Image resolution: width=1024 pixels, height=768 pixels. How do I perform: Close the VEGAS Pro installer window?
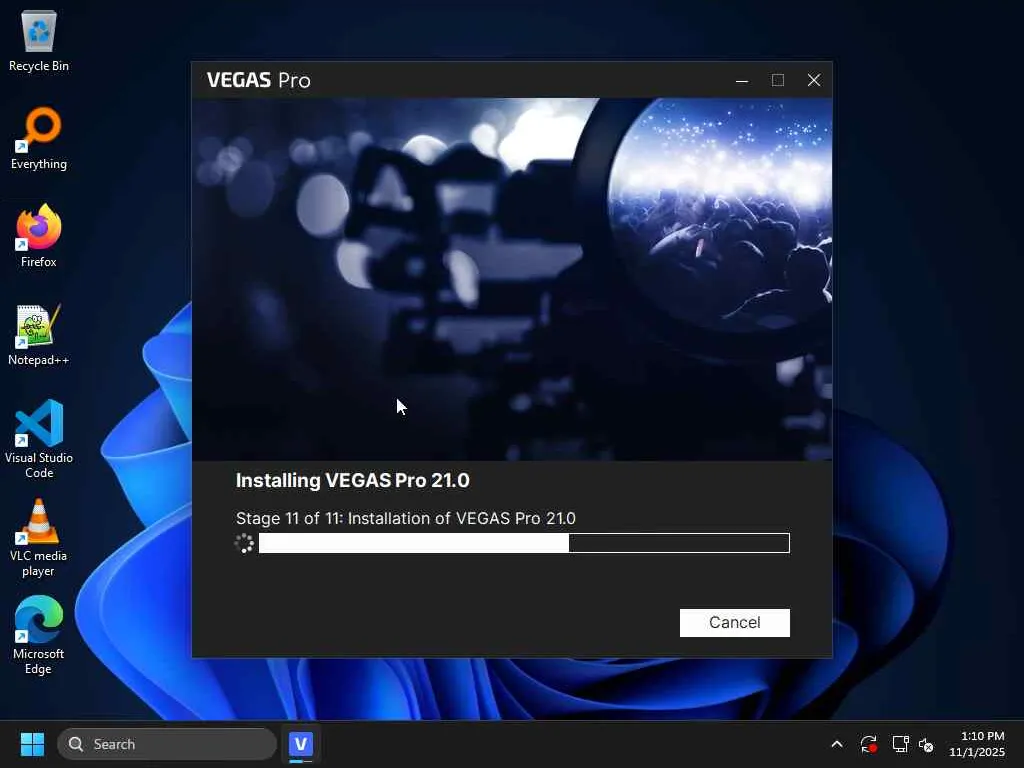coord(814,80)
